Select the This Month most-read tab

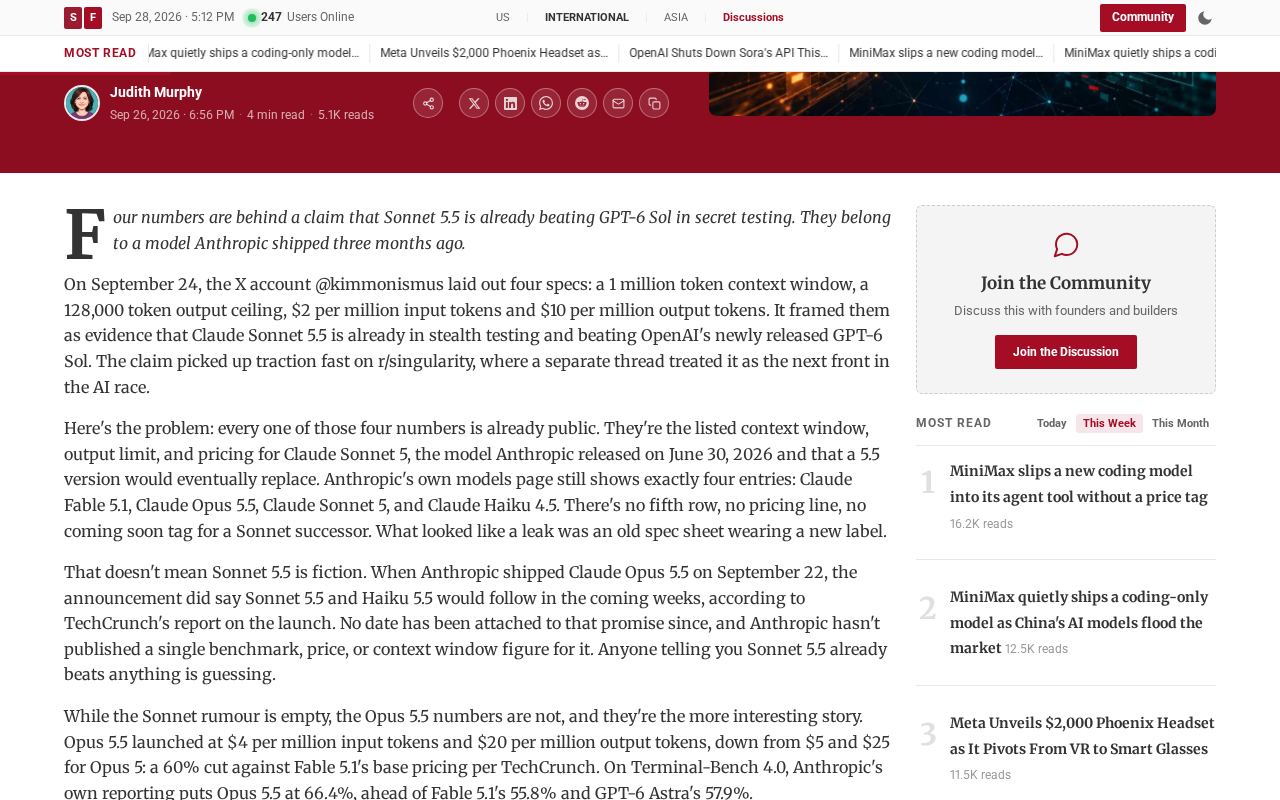pos(1180,424)
